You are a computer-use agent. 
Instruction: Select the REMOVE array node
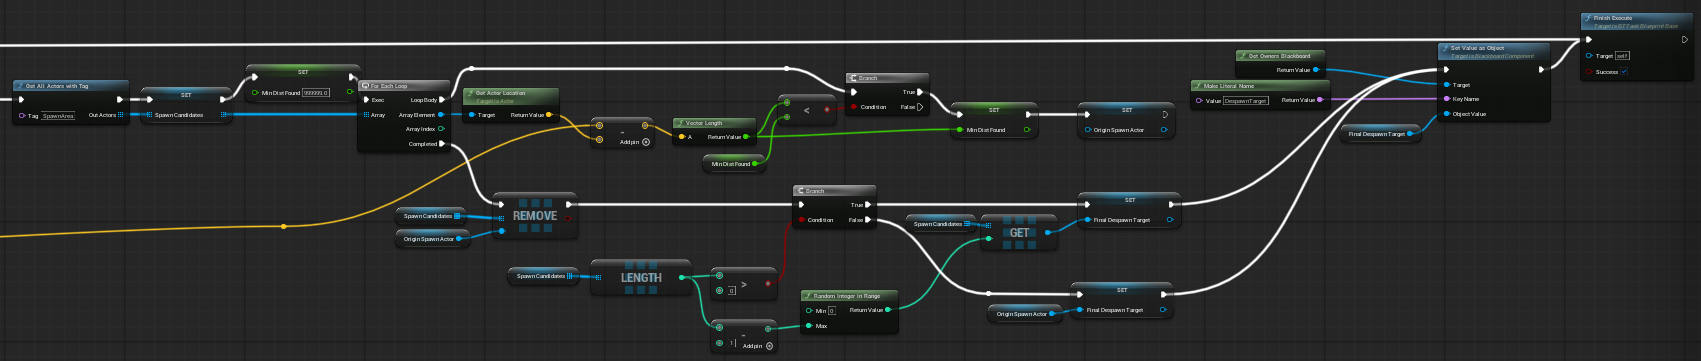point(535,216)
